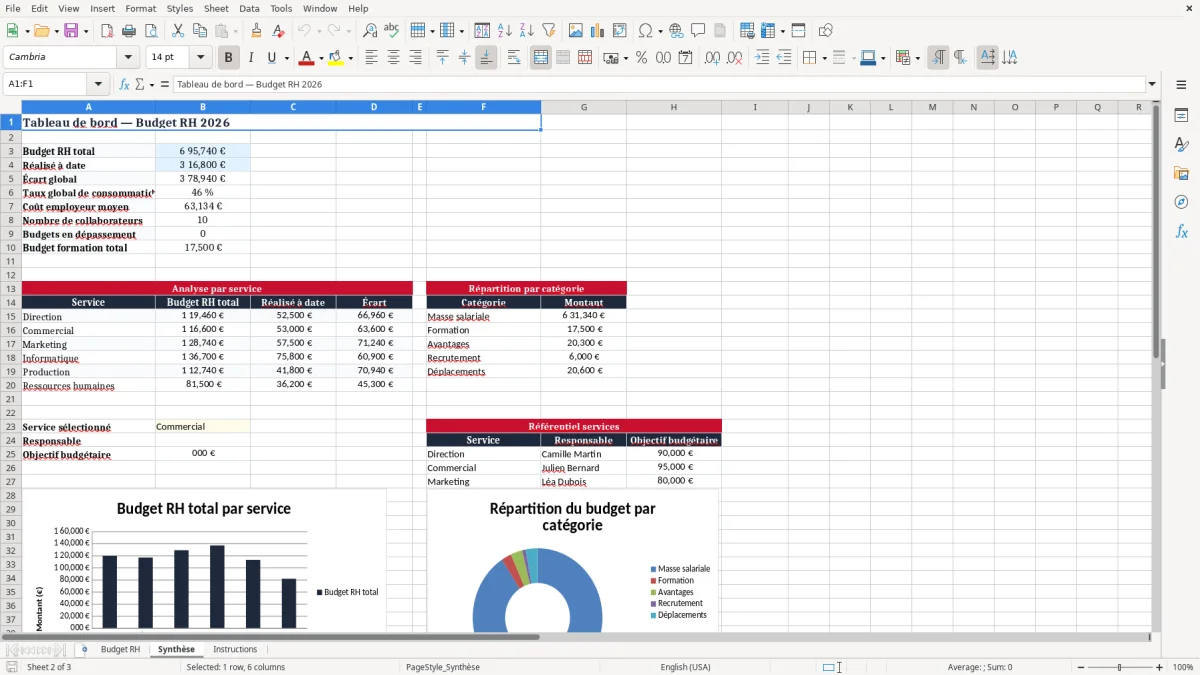
Task: Format as percent
Action: [642, 58]
